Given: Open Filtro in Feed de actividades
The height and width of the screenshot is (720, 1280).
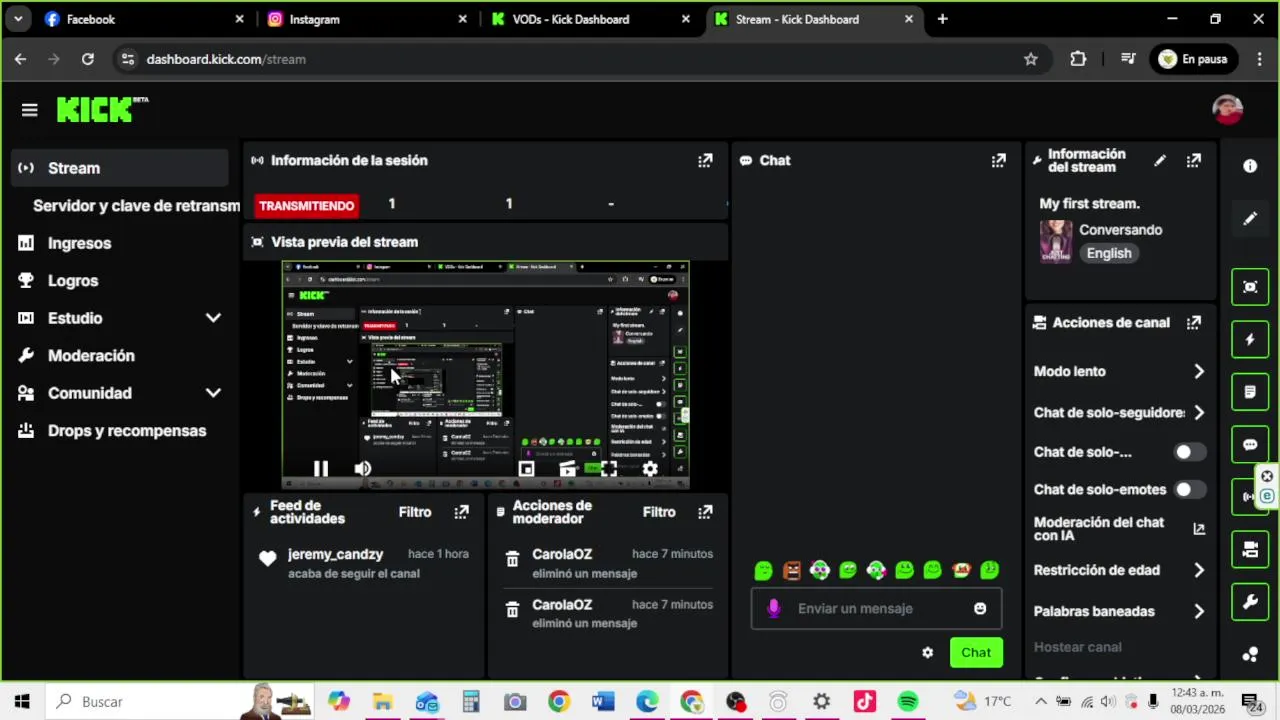Looking at the screenshot, I should (415, 512).
